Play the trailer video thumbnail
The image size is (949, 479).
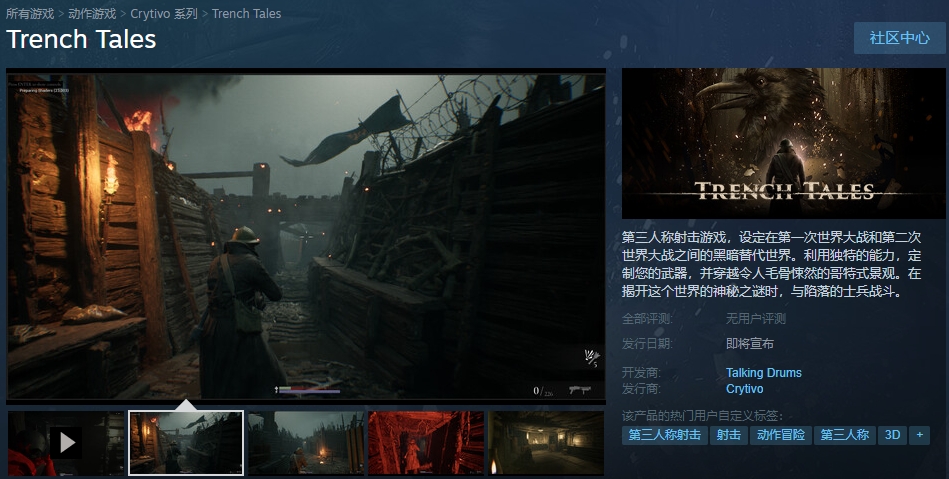(x=66, y=443)
